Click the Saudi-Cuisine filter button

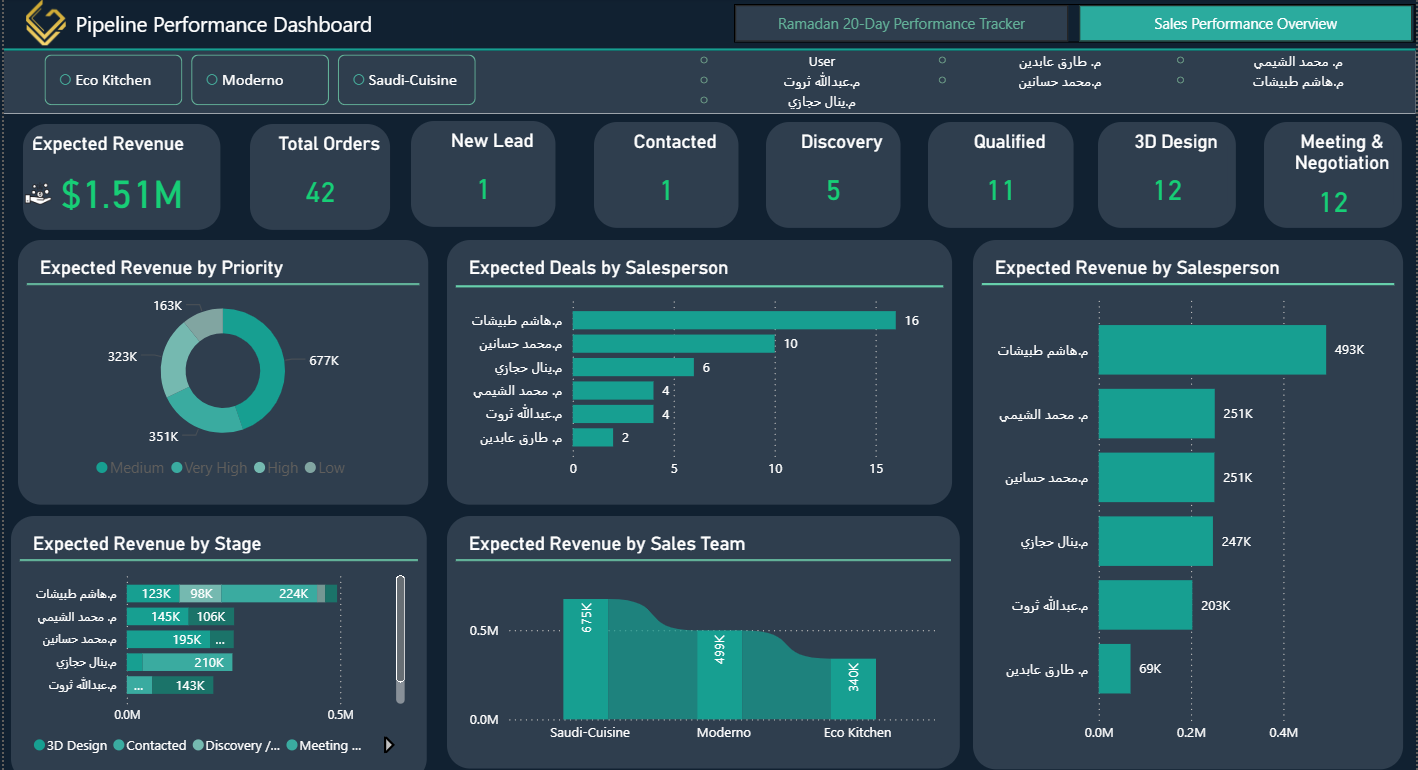[x=406, y=79]
